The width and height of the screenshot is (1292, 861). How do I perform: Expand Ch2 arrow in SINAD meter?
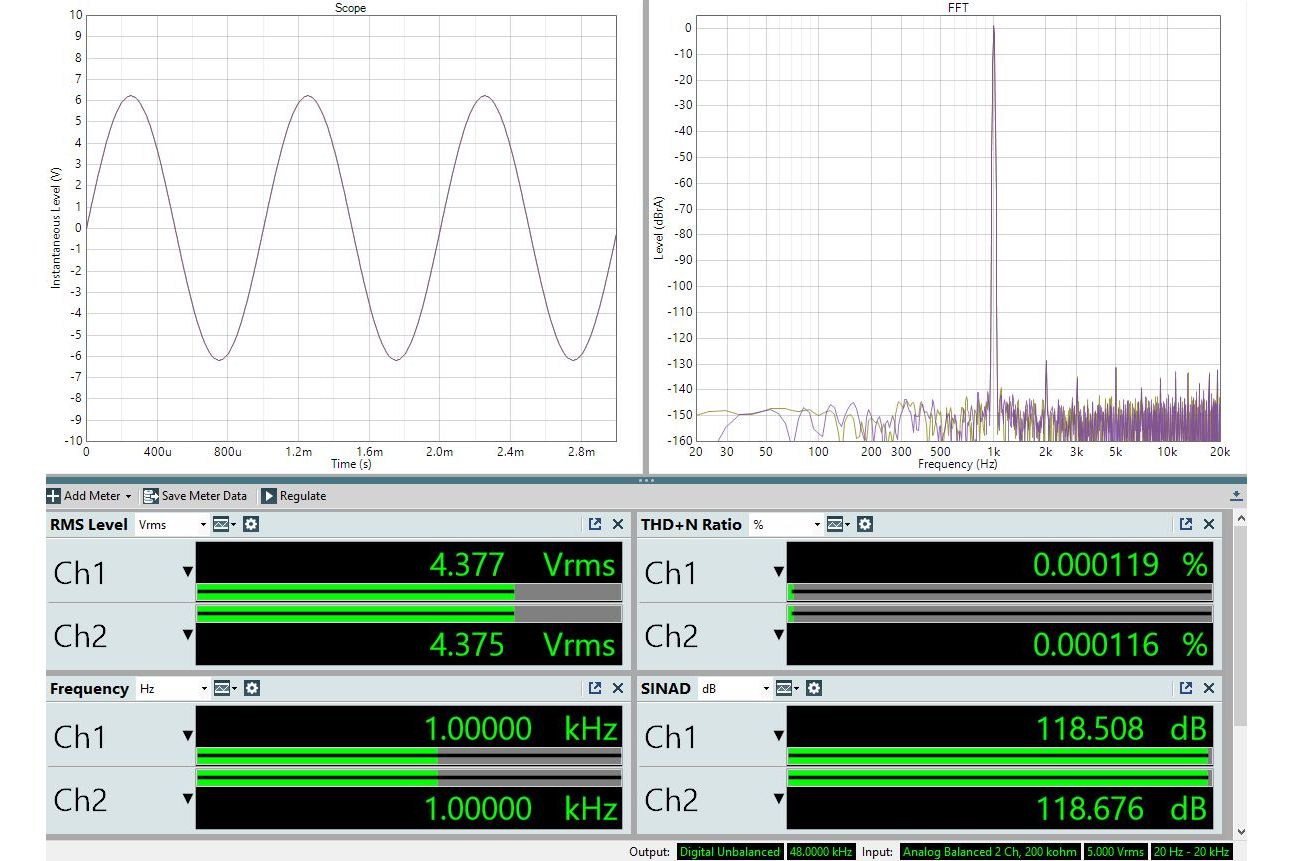click(778, 799)
